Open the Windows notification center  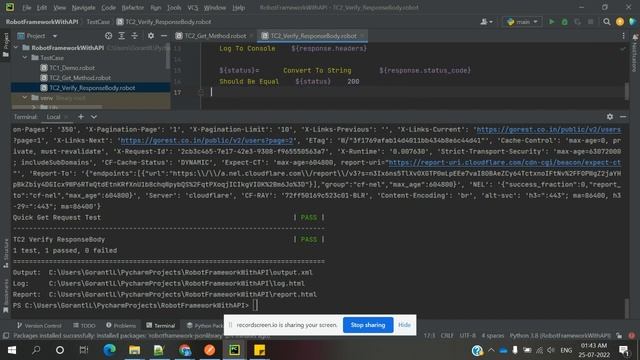click(623, 350)
